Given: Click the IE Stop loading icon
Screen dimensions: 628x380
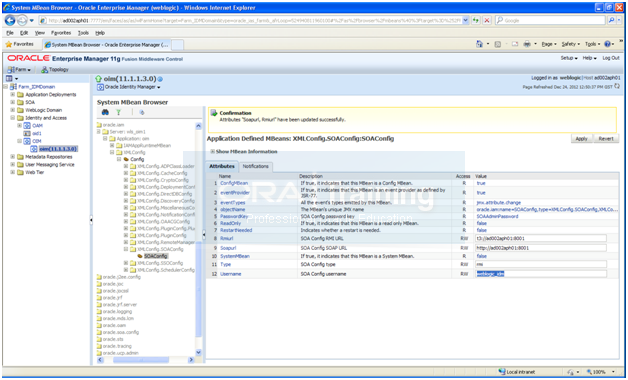Looking at the screenshot, I should (487, 20).
